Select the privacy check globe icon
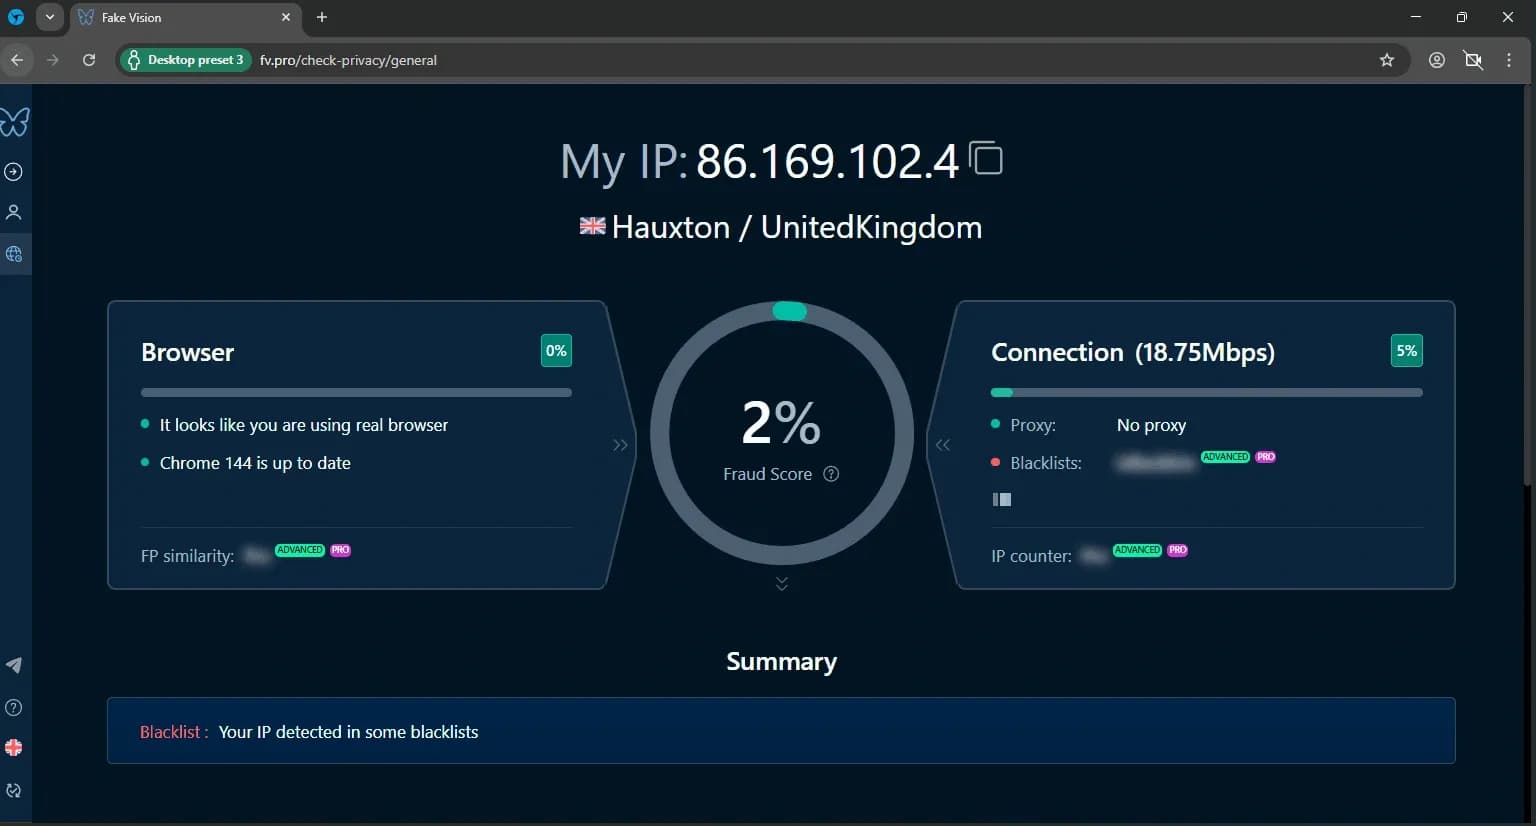The width and height of the screenshot is (1536, 826). click(14, 253)
